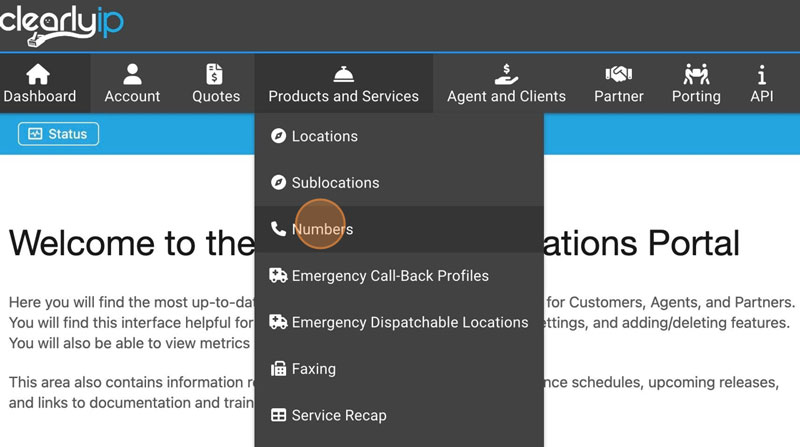Open the Agent and Clients menu
Screen dimensions: 800x447
(x=506, y=96)
